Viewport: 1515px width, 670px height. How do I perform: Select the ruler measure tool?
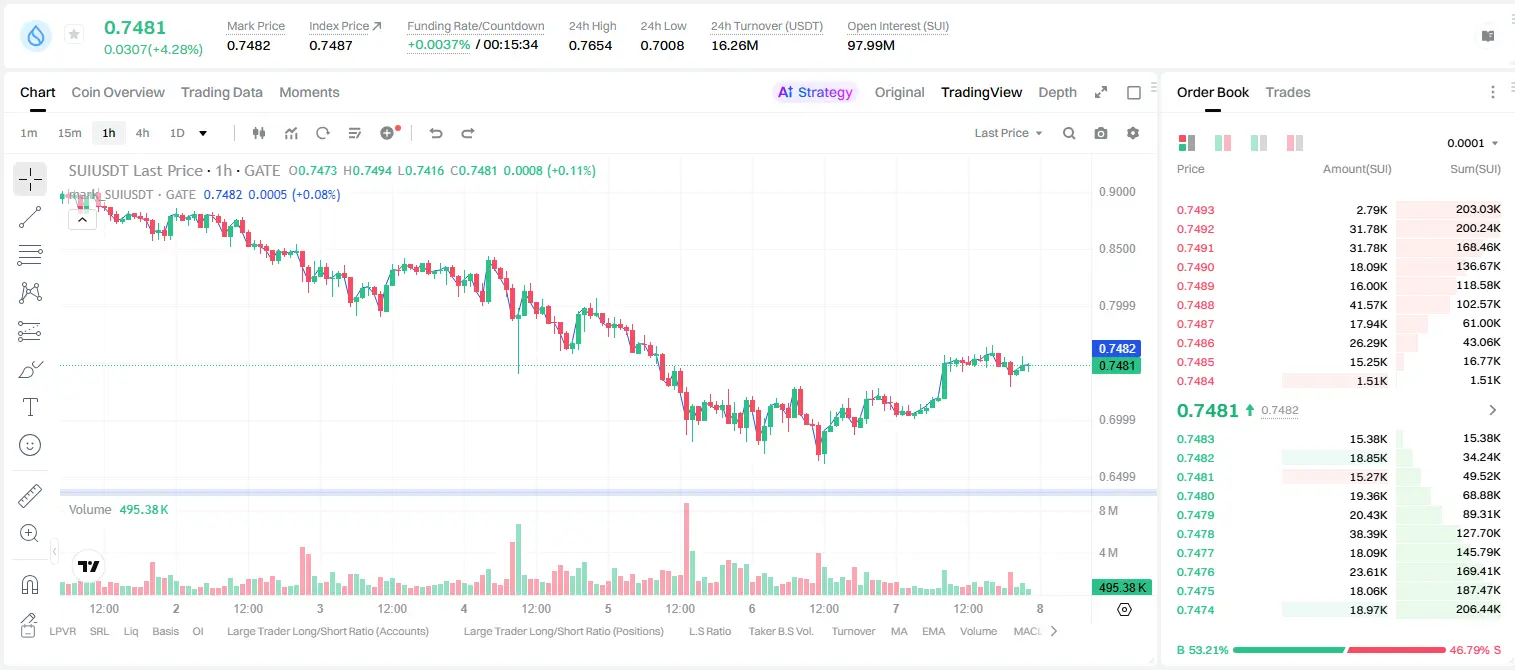[30, 496]
